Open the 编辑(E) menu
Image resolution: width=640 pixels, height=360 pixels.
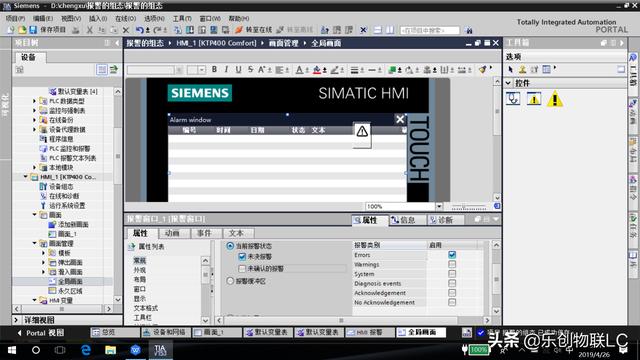[x=43, y=18]
